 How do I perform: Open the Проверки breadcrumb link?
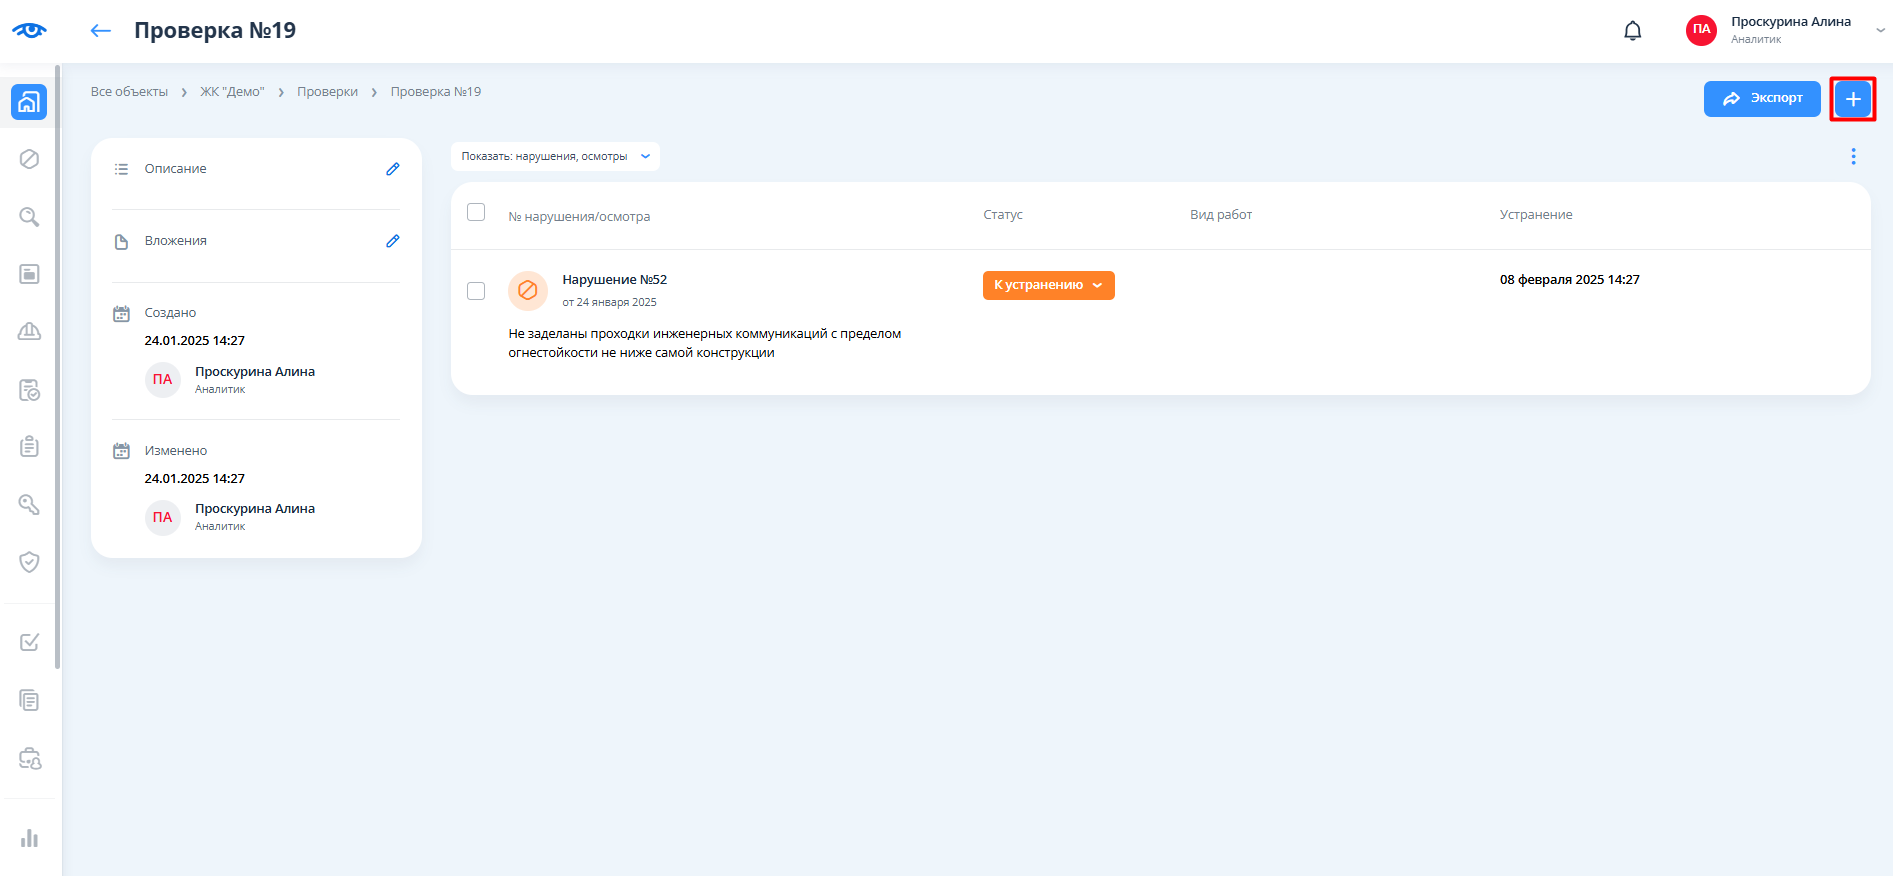pos(327,92)
